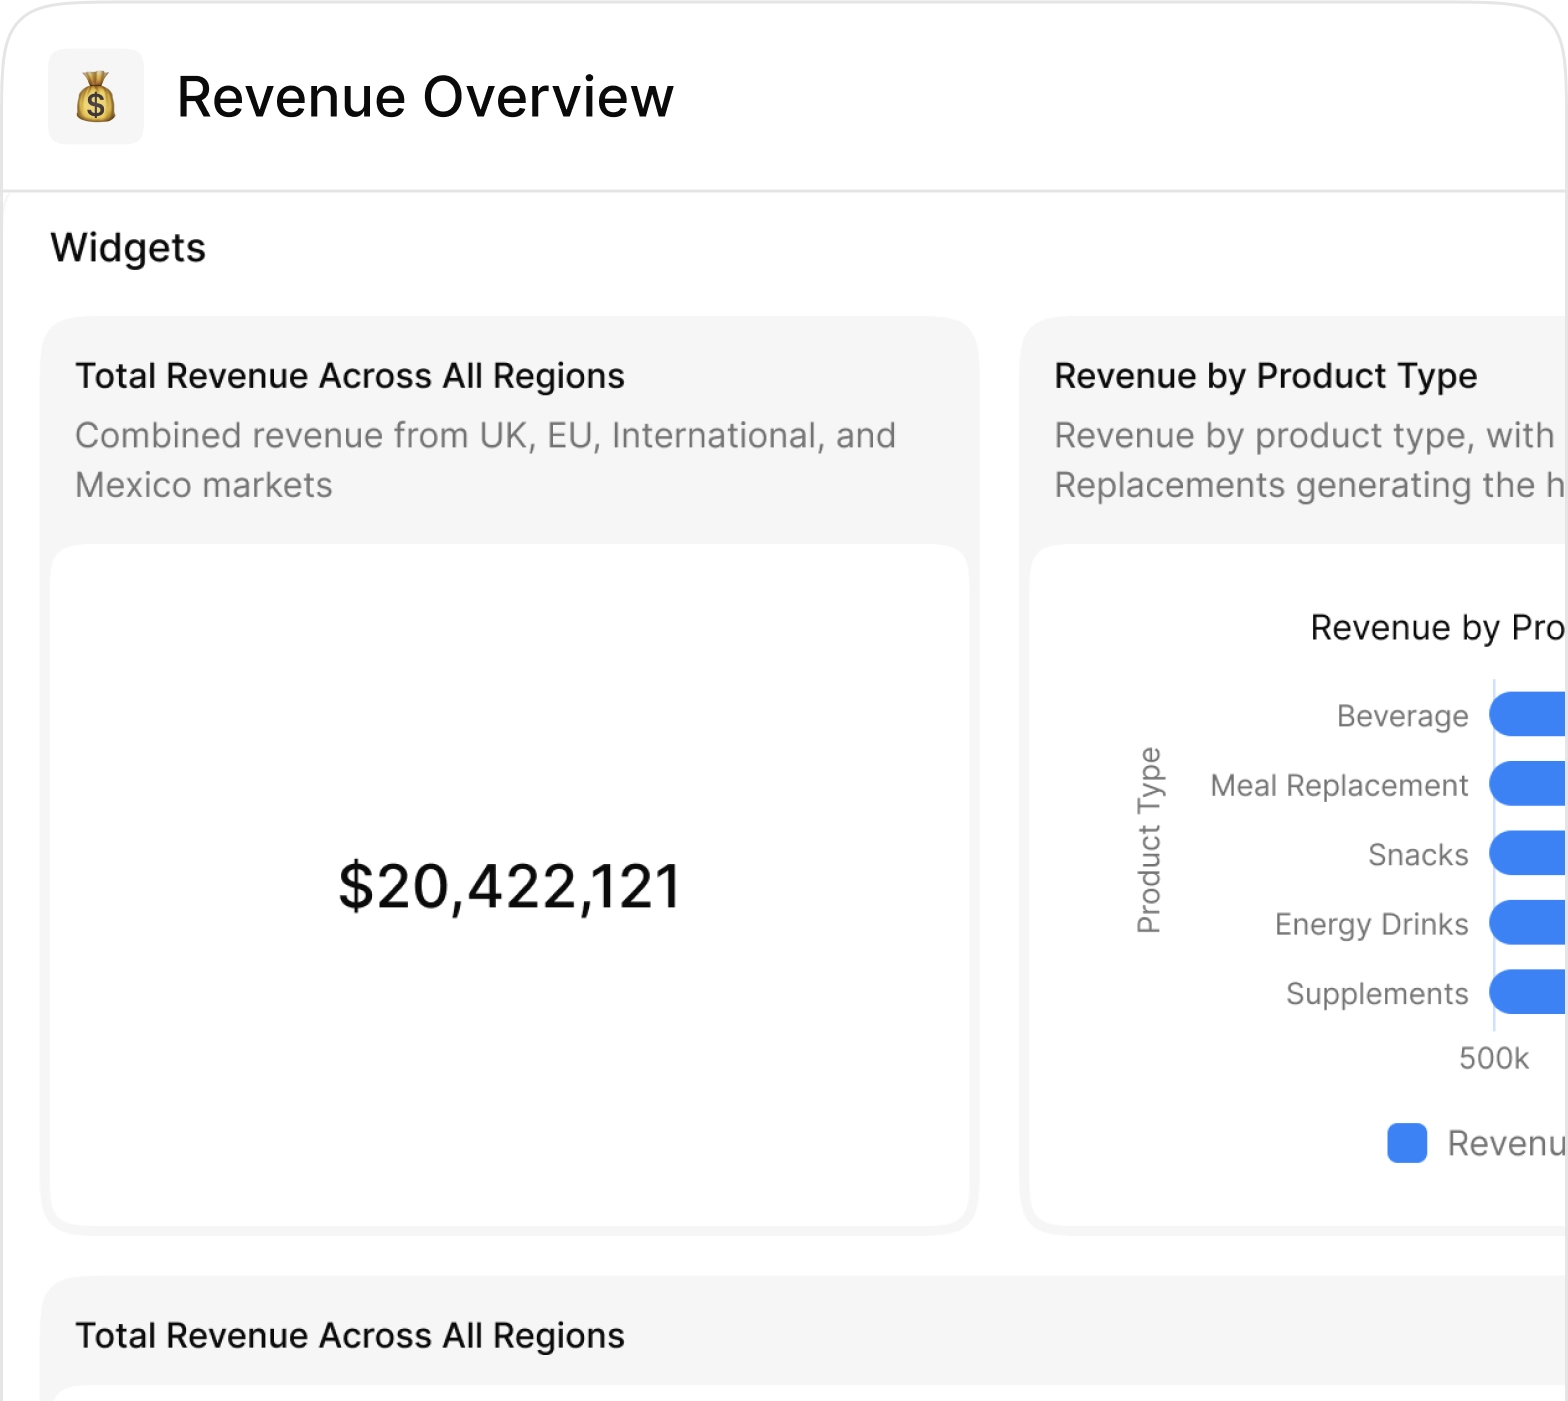The width and height of the screenshot is (1568, 1401).
Task: Click the money bag dashboard icon
Action: click(x=96, y=97)
